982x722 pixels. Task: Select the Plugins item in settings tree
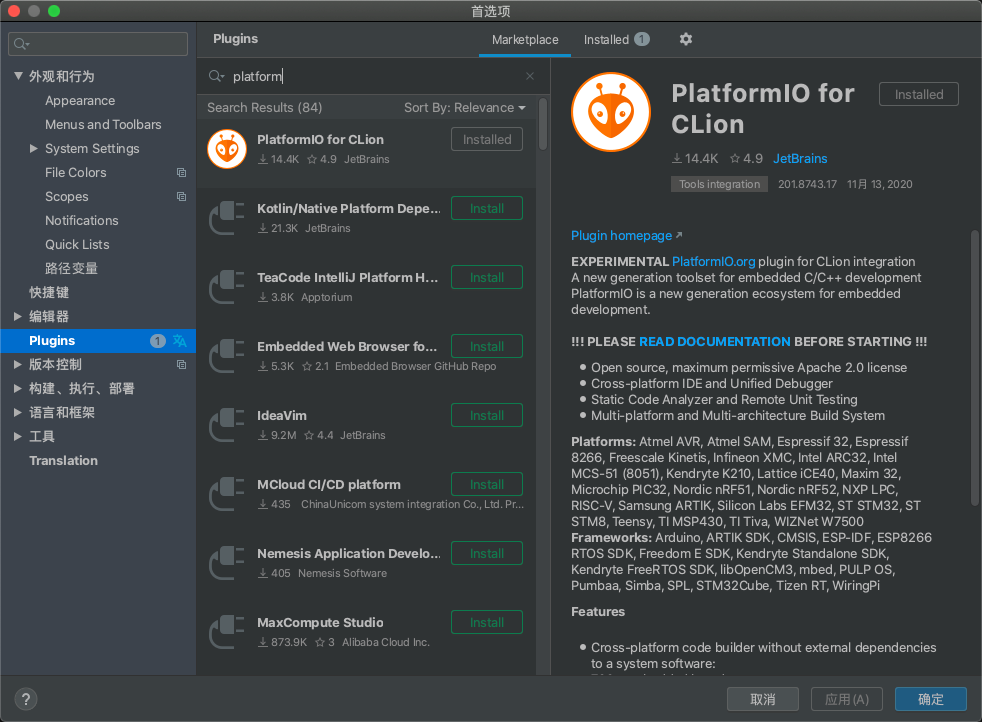tap(98, 341)
